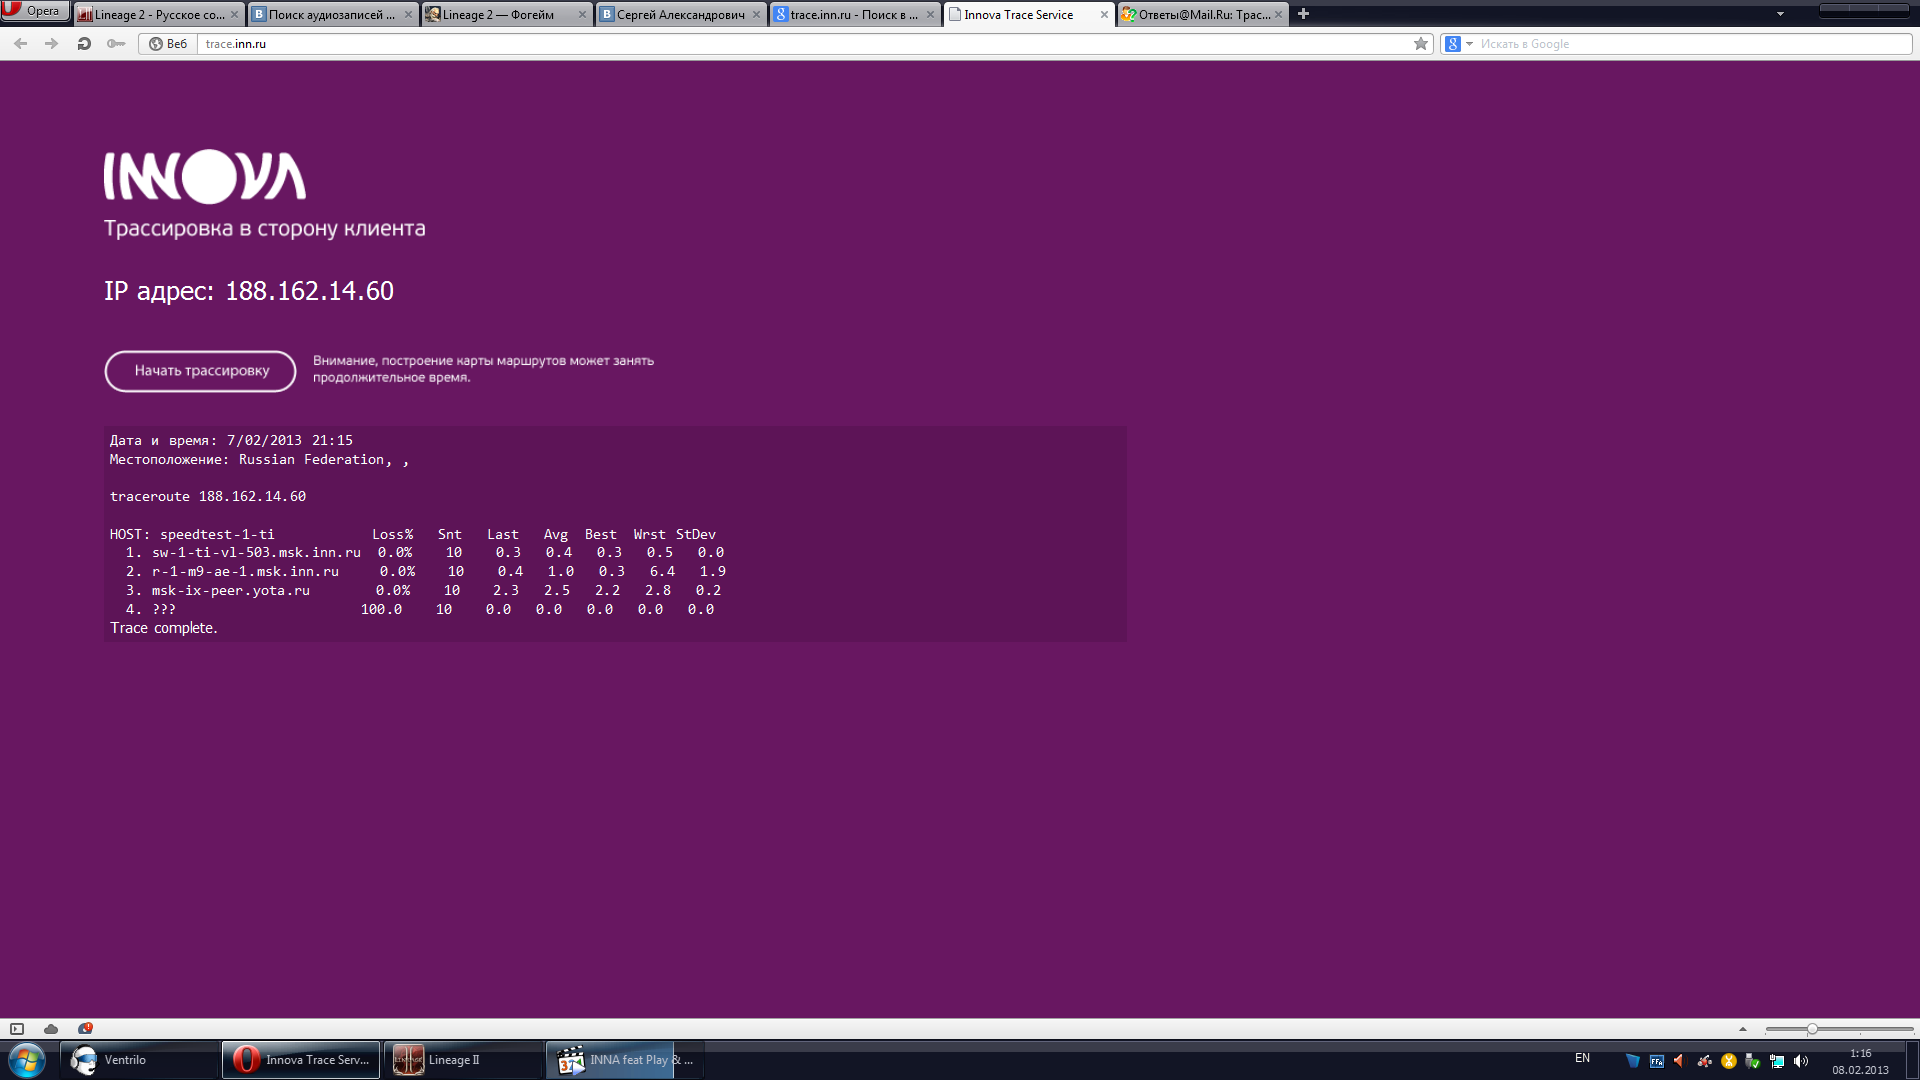Toggle the Opera panels button
1920x1080 pixels.
pyautogui.click(x=17, y=1029)
